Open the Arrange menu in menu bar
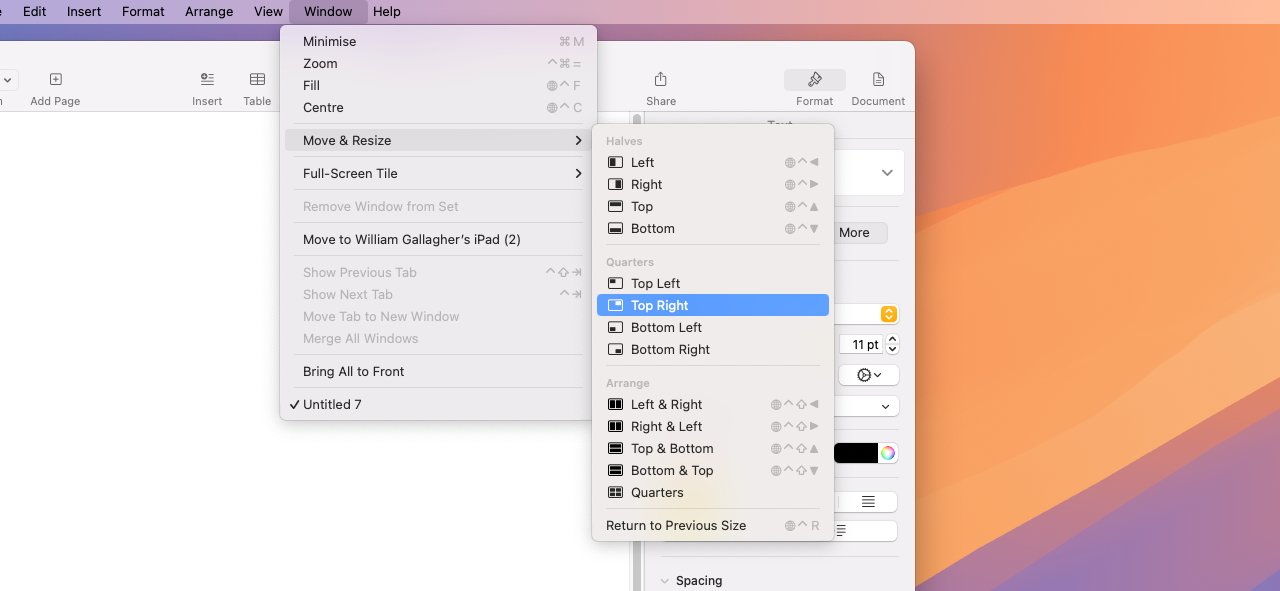This screenshot has width=1280, height=591. point(209,11)
